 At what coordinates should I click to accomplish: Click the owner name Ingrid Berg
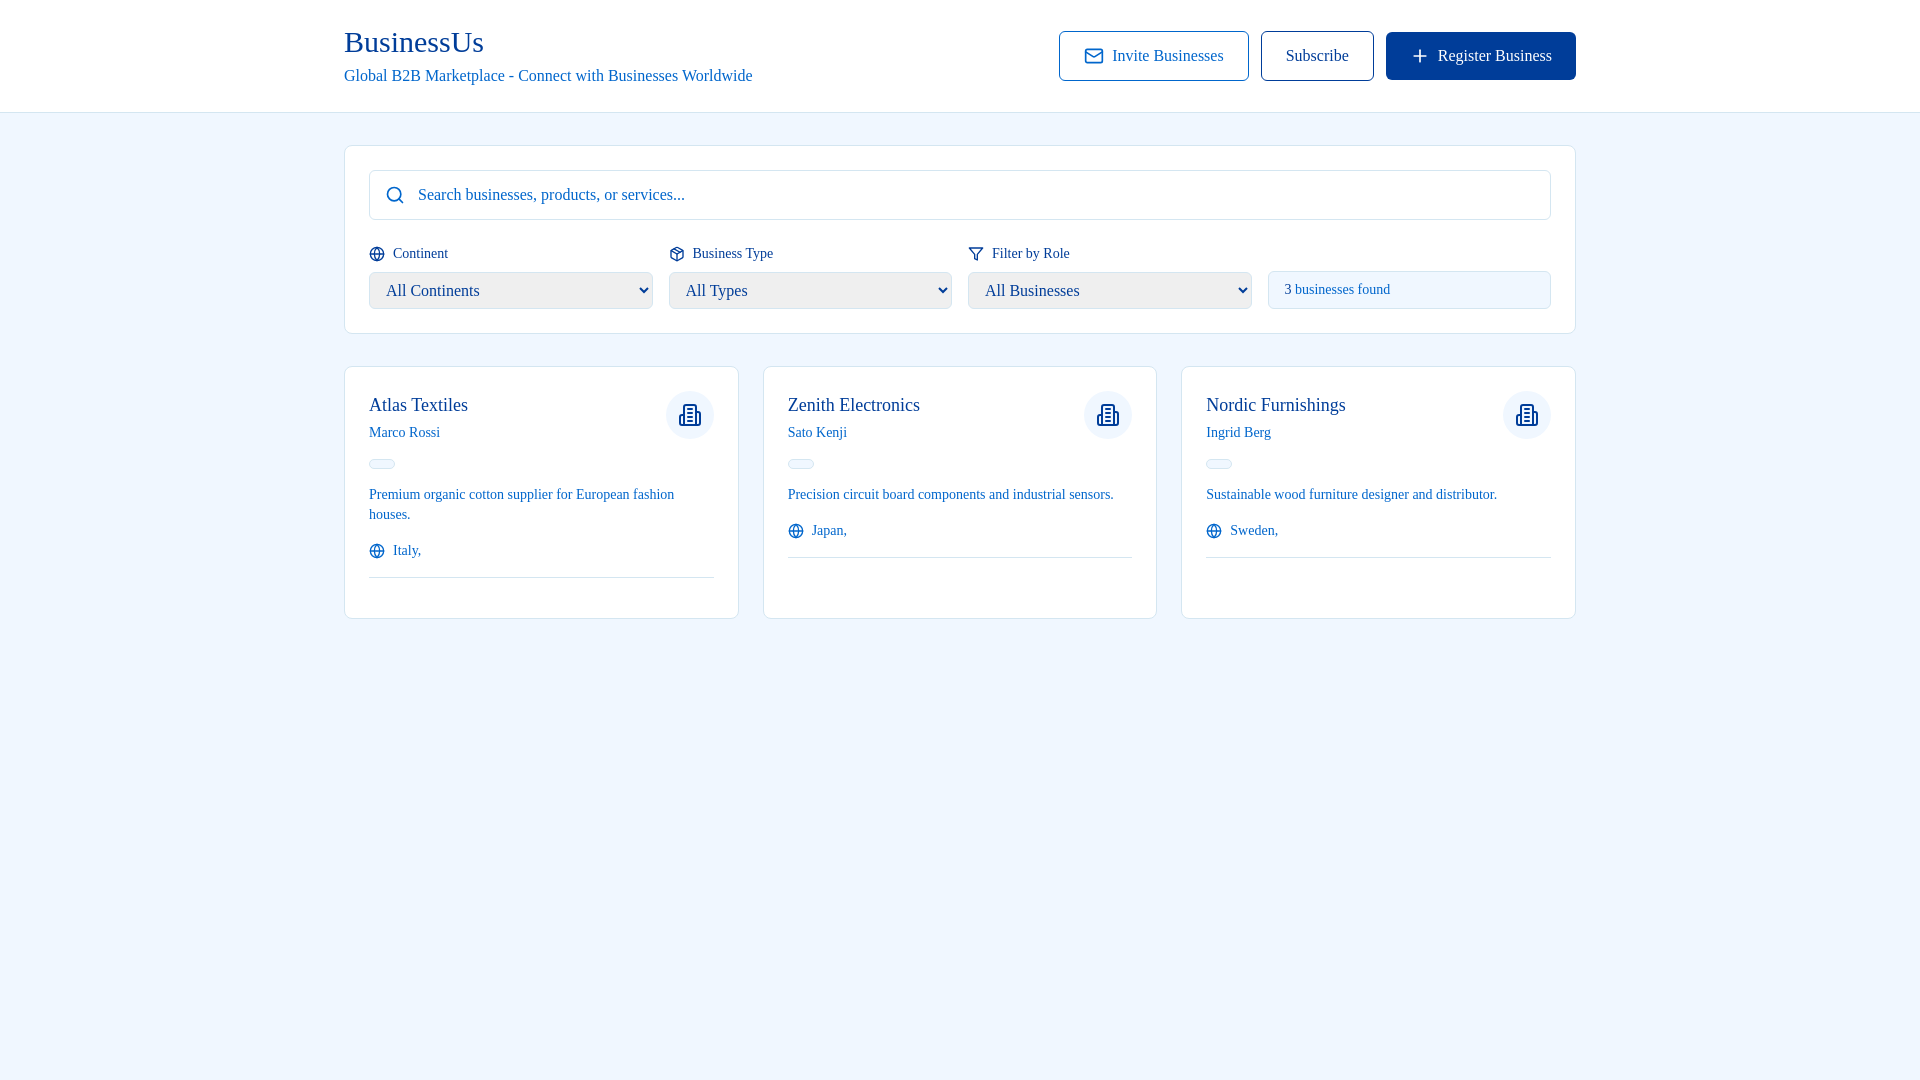(x=1238, y=433)
